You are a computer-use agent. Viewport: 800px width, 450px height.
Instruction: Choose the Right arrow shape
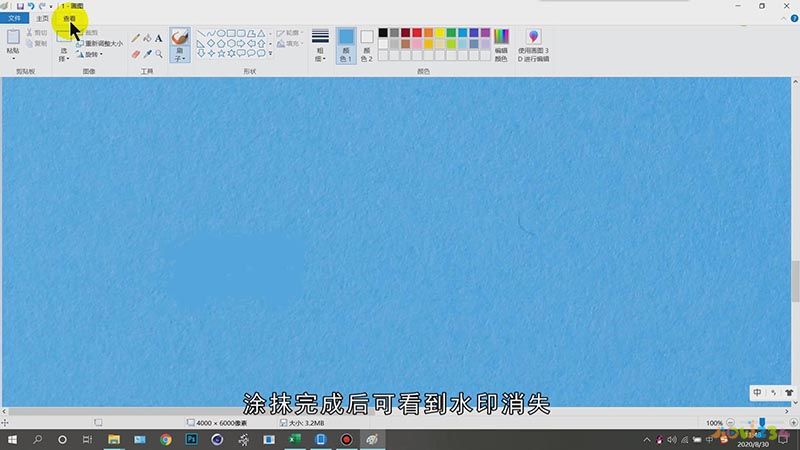(x=241, y=43)
